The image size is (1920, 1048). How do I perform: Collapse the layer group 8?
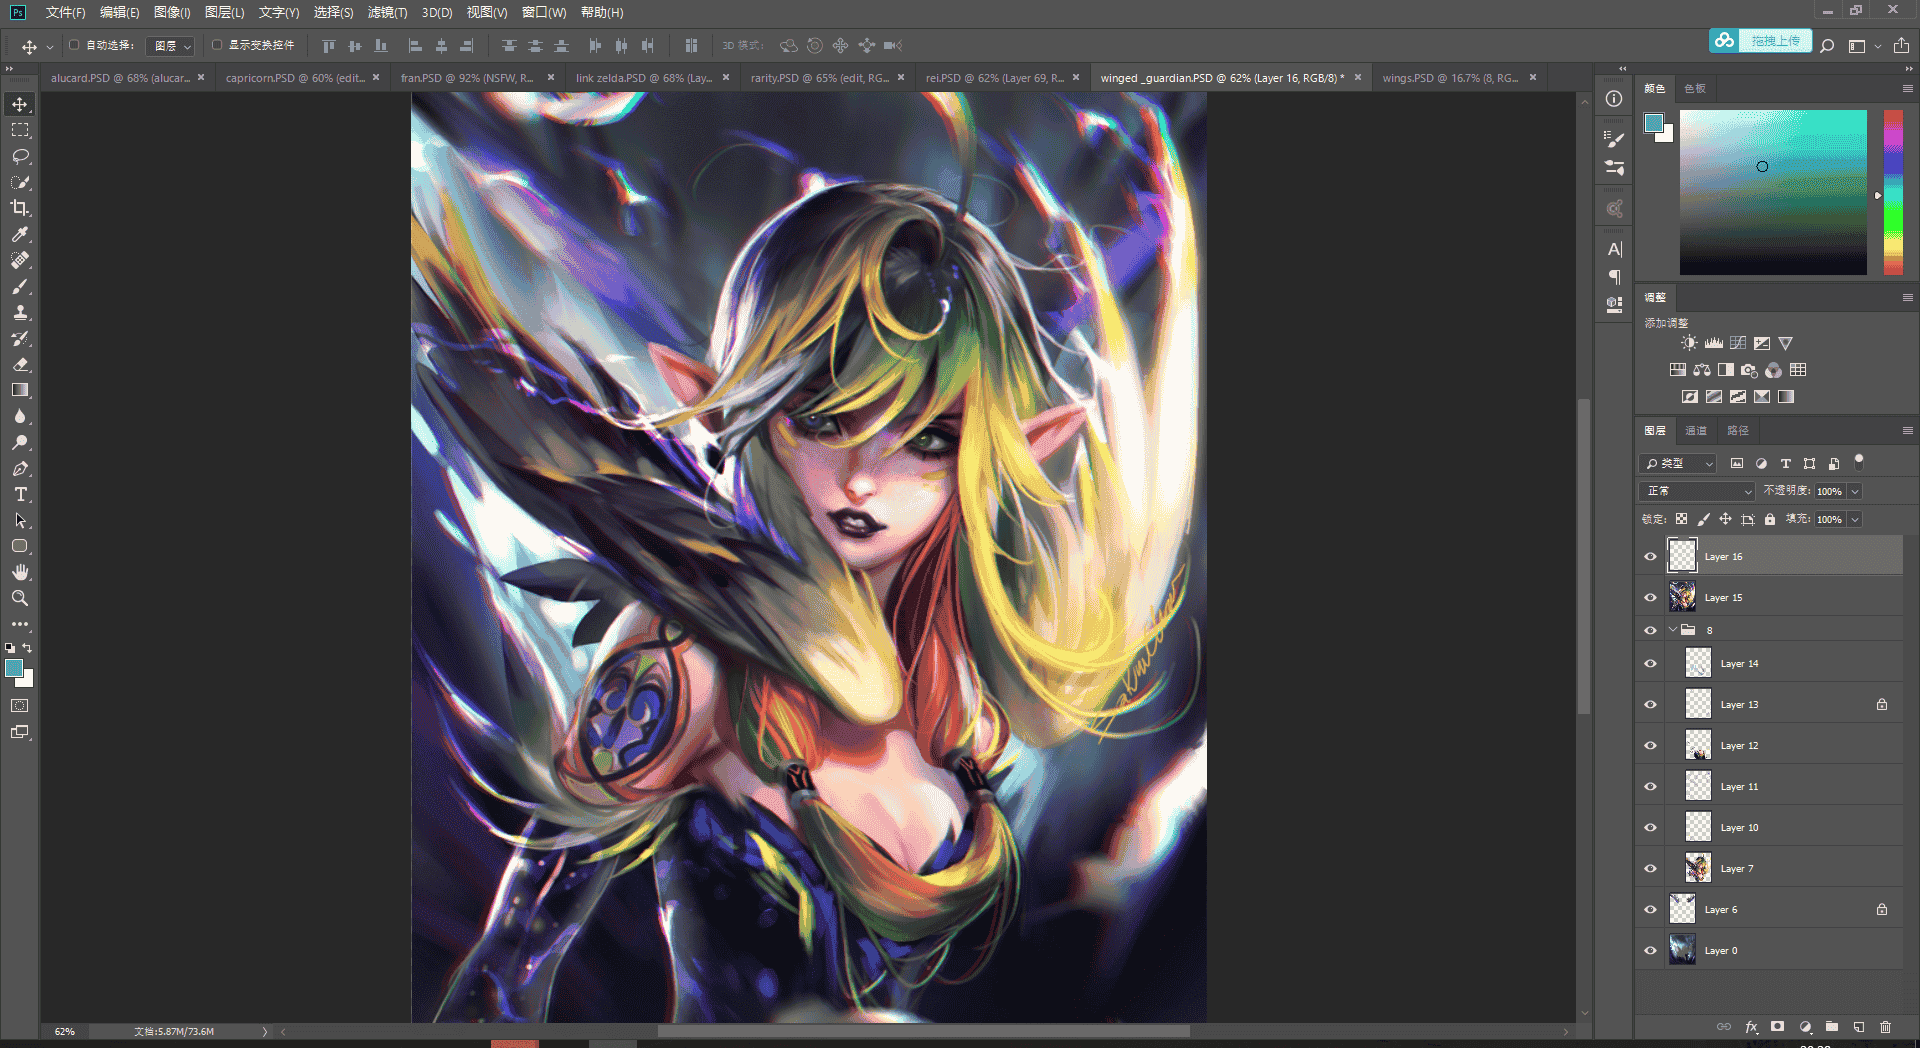pos(1673,630)
